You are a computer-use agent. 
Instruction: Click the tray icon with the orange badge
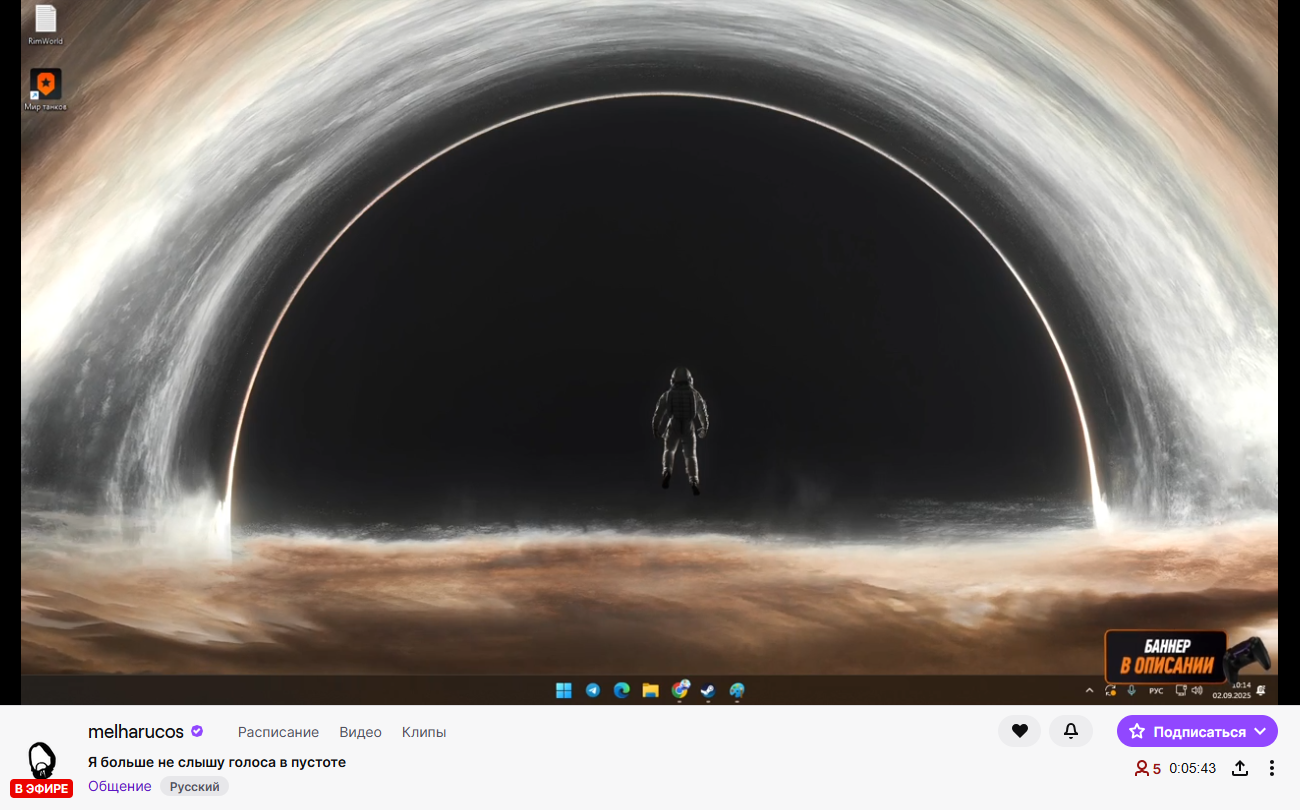click(x=1111, y=690)
